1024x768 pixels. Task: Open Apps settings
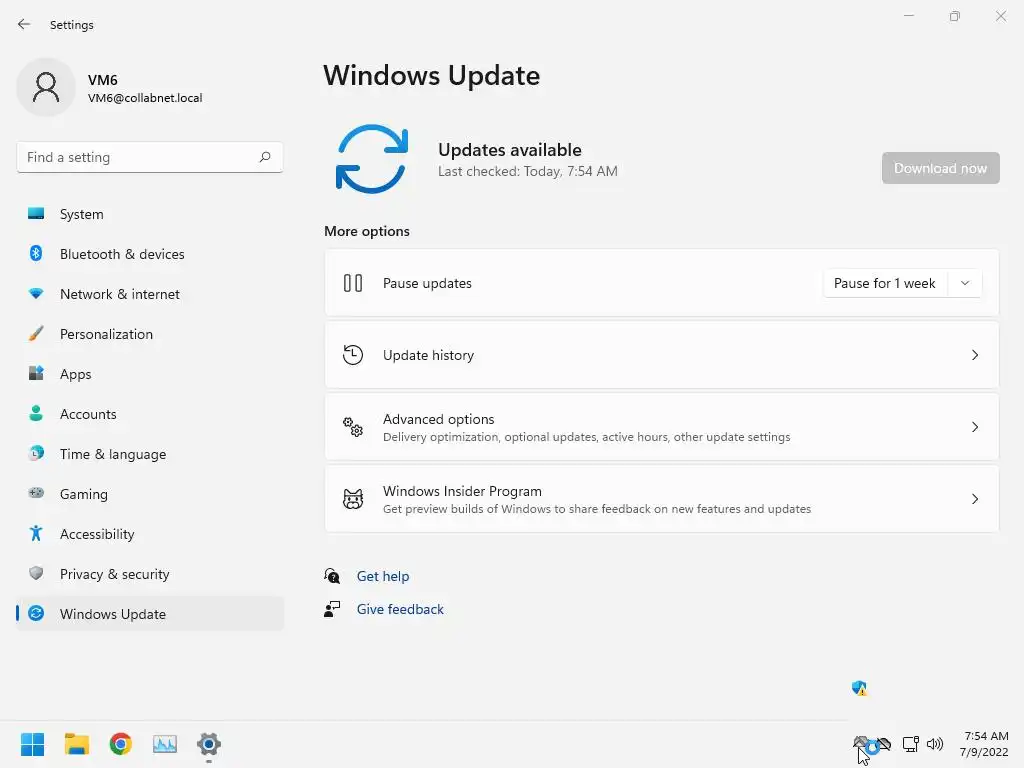(x=150, y=374)
